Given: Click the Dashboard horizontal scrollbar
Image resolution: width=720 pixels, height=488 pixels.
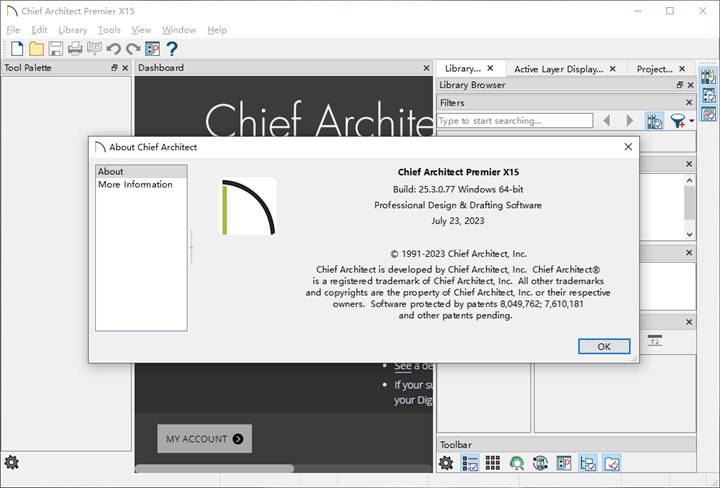Looking at the screenshot, I should 214,468.
